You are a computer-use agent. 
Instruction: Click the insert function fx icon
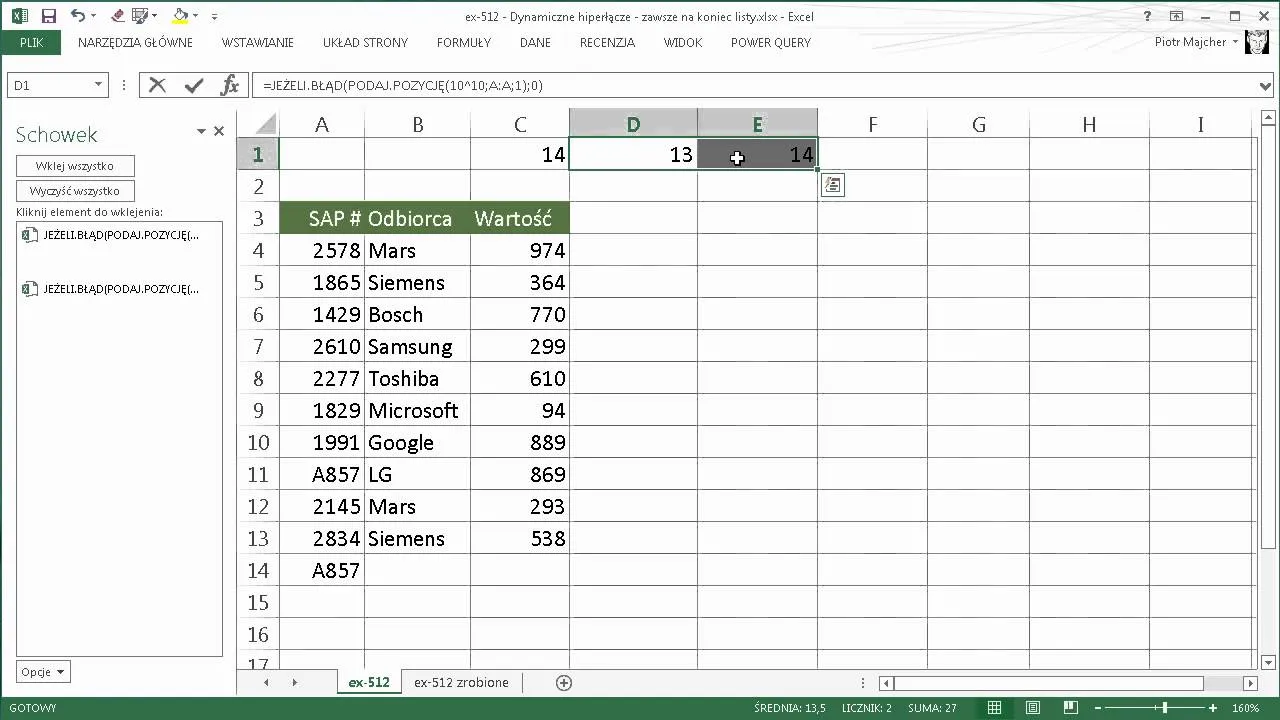pos(230,85)
